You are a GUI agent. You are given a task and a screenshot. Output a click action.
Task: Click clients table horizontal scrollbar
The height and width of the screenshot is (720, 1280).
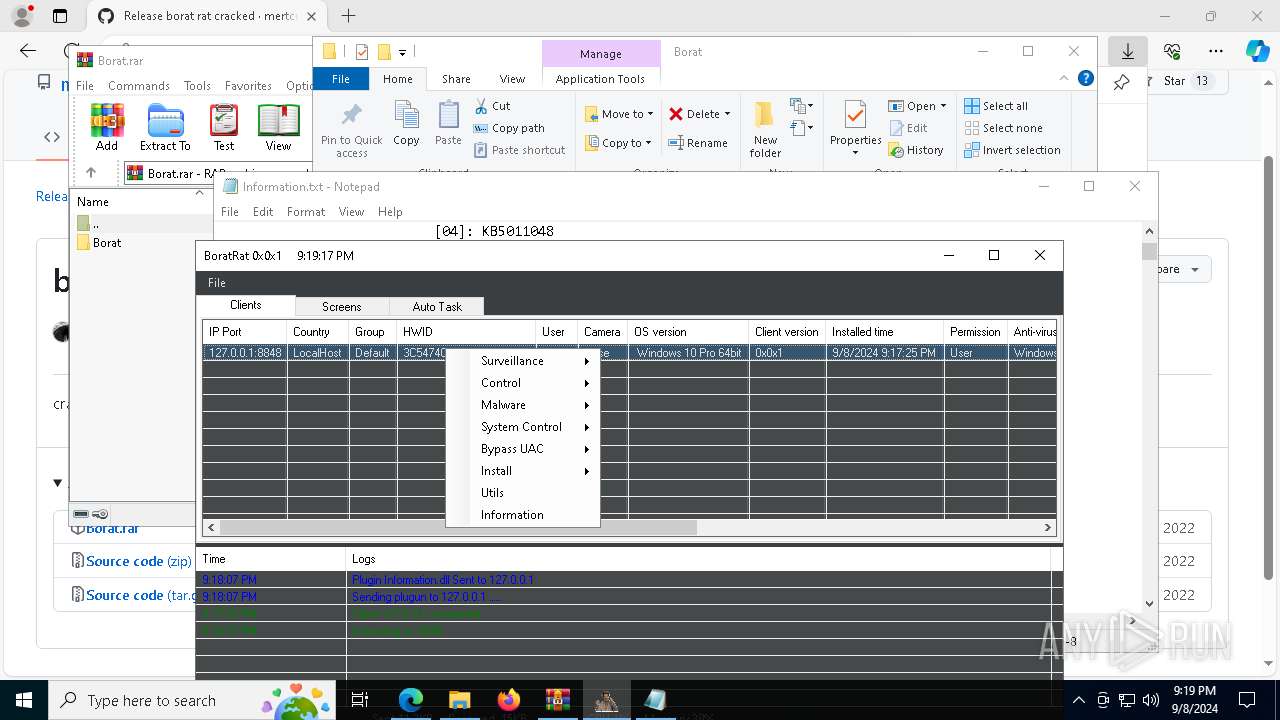[458, 527]
